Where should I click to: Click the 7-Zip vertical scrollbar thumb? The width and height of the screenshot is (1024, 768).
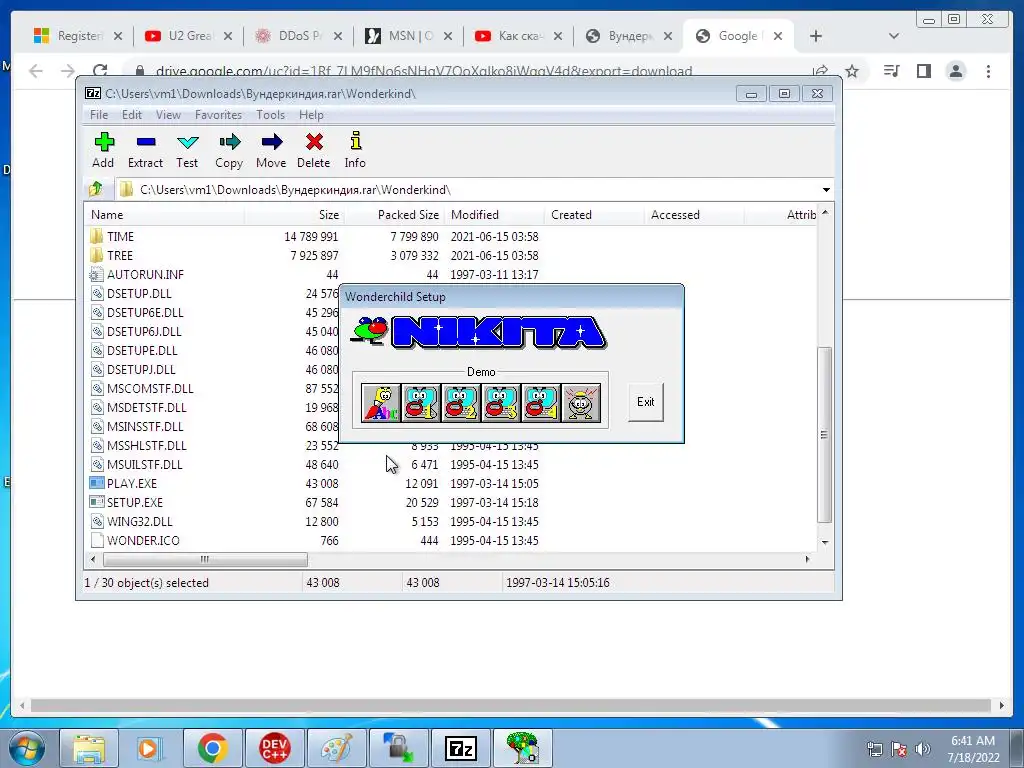click(x=825, y=434)
